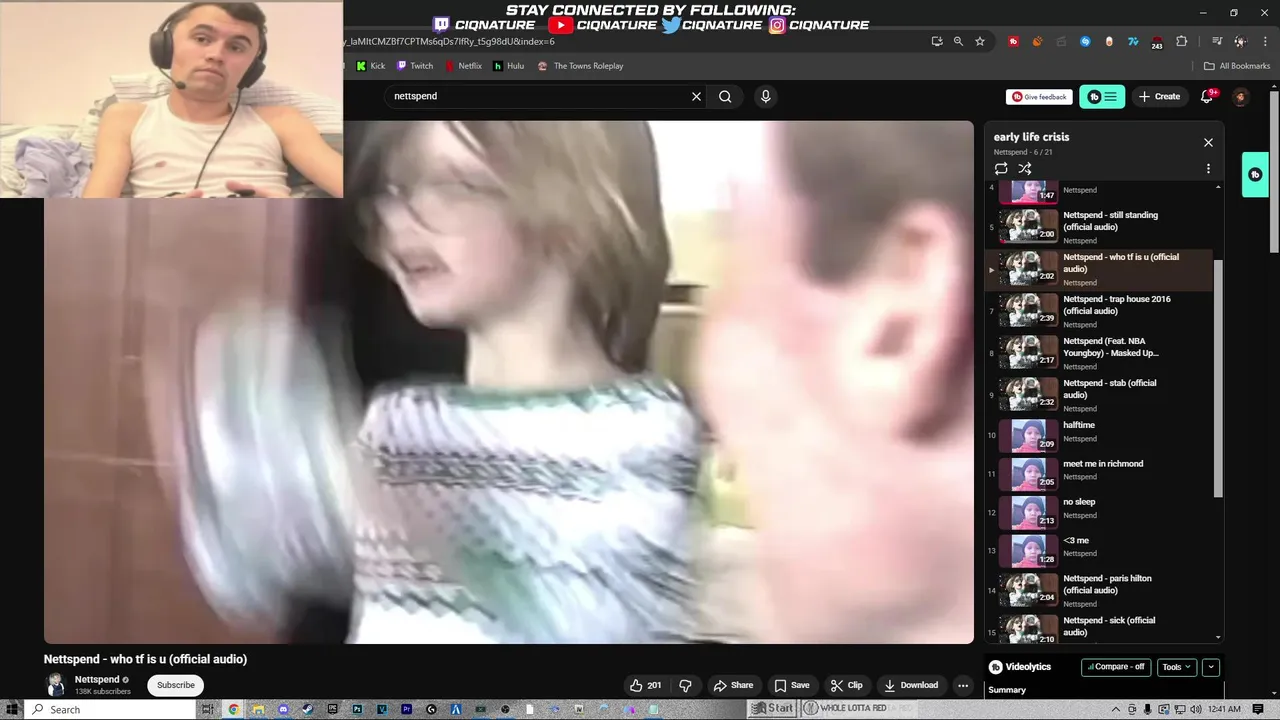Play 'Nettspend - still standing' from playlist
Viewport: 1280px width, 720px height.
coord(1098,227)
